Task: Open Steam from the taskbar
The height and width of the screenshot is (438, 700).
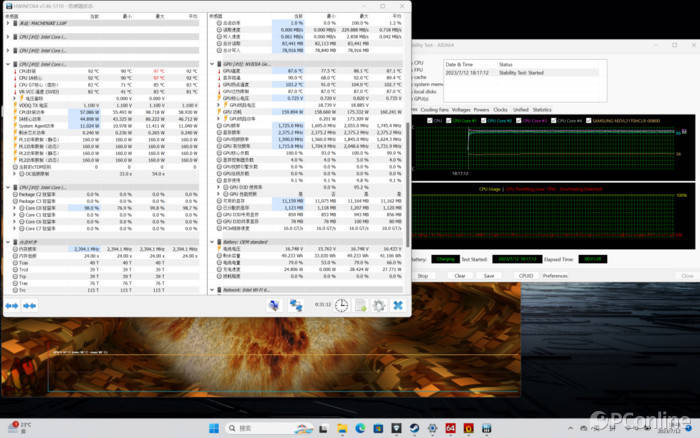Action: (x=412, y=428)
